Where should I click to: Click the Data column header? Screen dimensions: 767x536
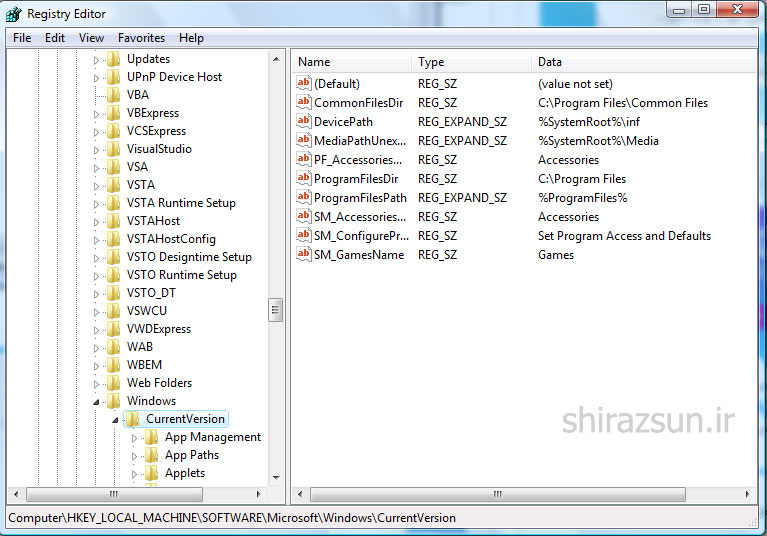tap(644, 62)
